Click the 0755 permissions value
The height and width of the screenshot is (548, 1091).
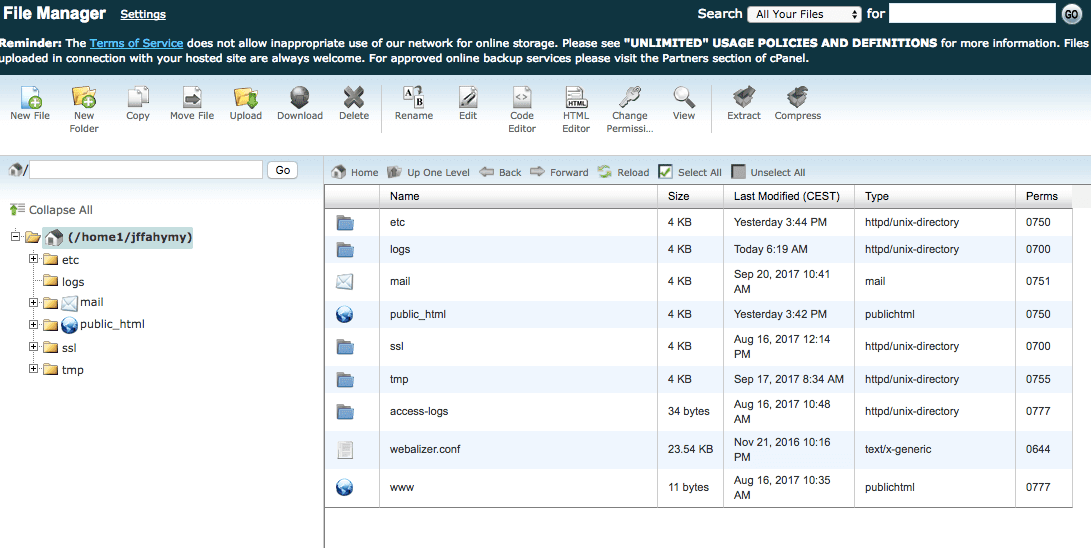coord(1037,379)
